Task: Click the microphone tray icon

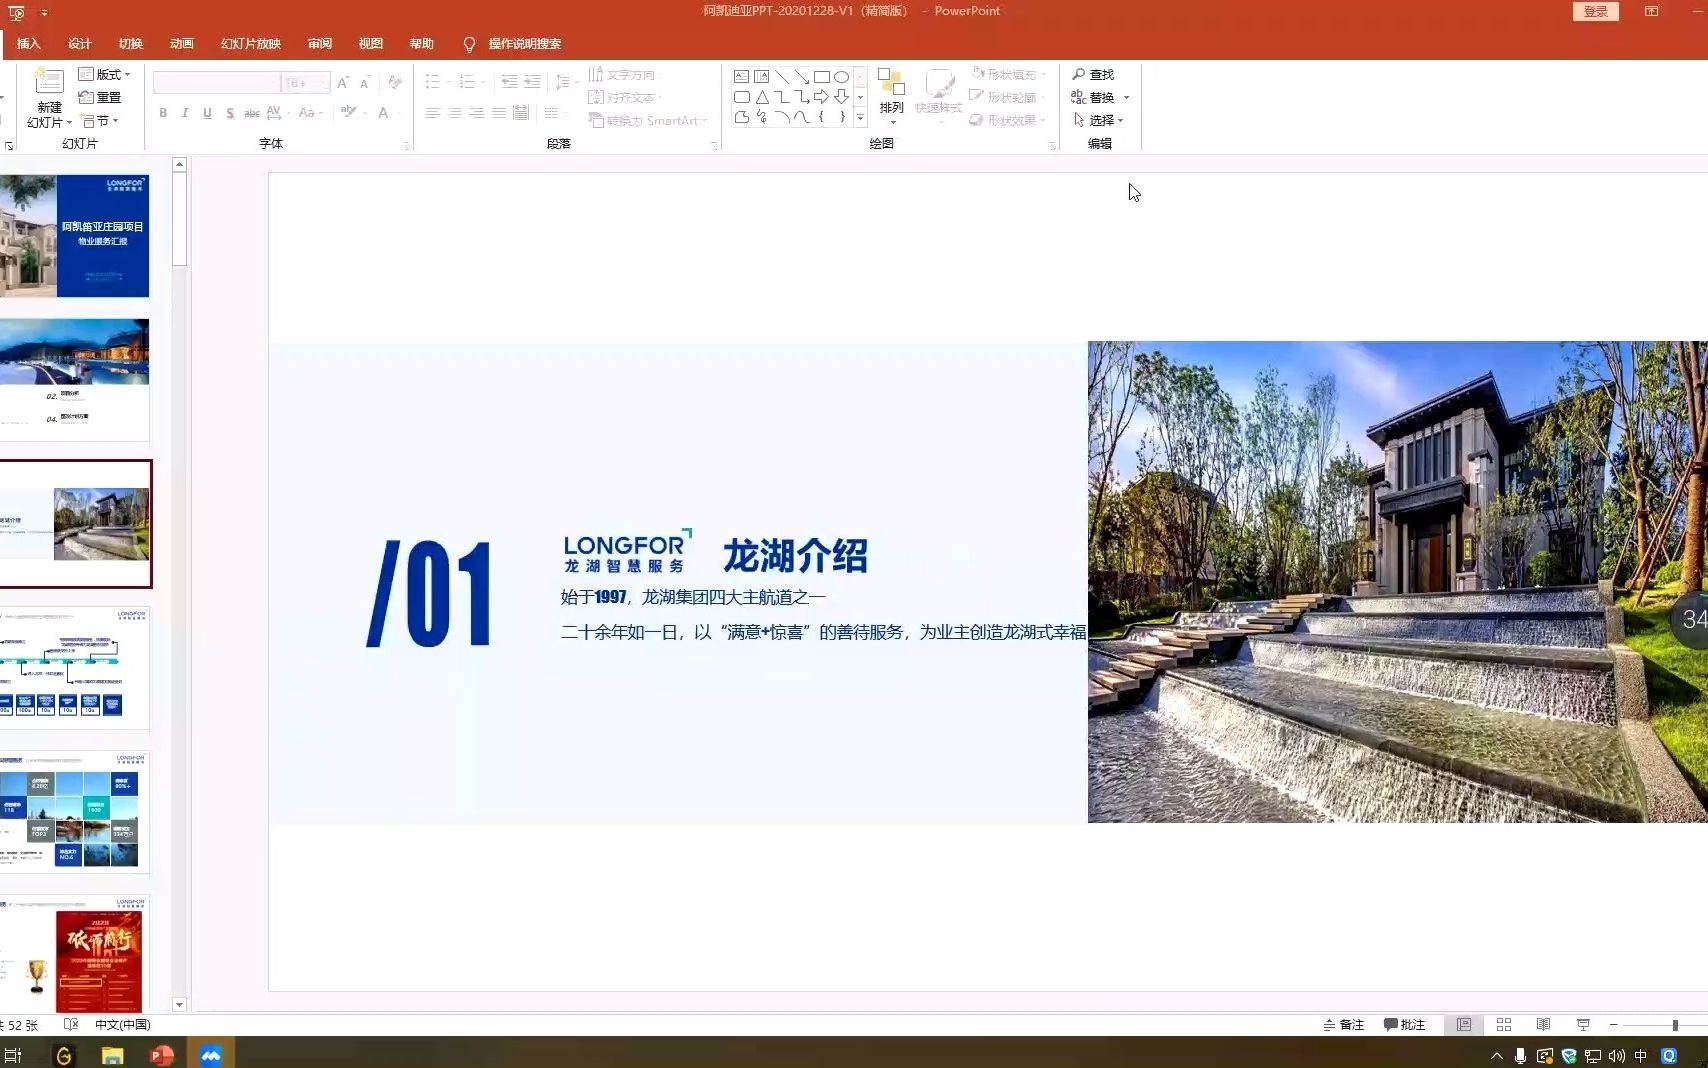Action: (1520, 1055)
